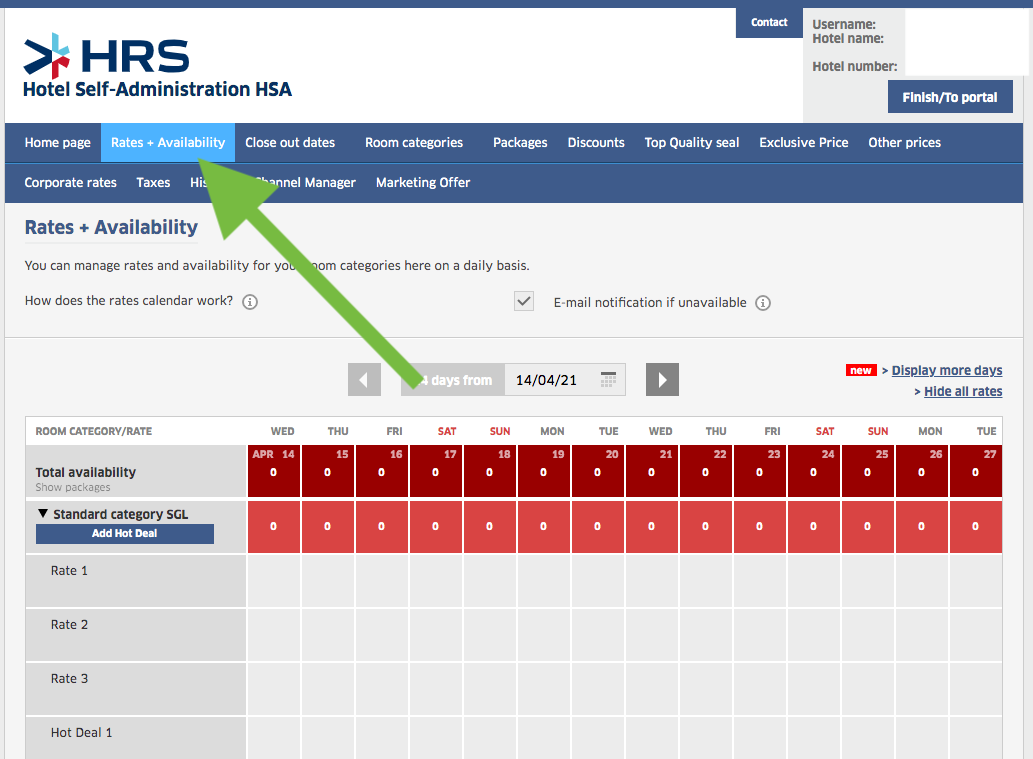Image resolution: width=1033 pixels, height=759 pixels.
Task: Open the calendar date picker icon
Action: point(608,380)
